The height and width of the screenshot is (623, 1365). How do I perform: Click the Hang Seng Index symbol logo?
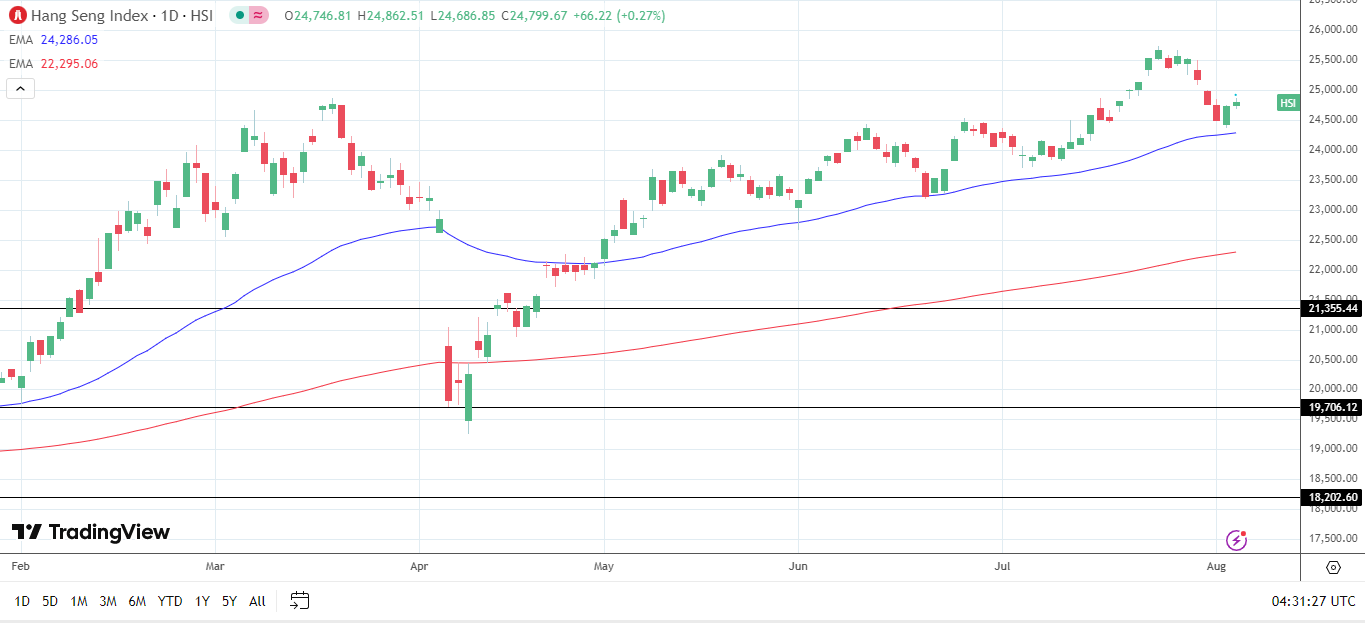point(17,16)
